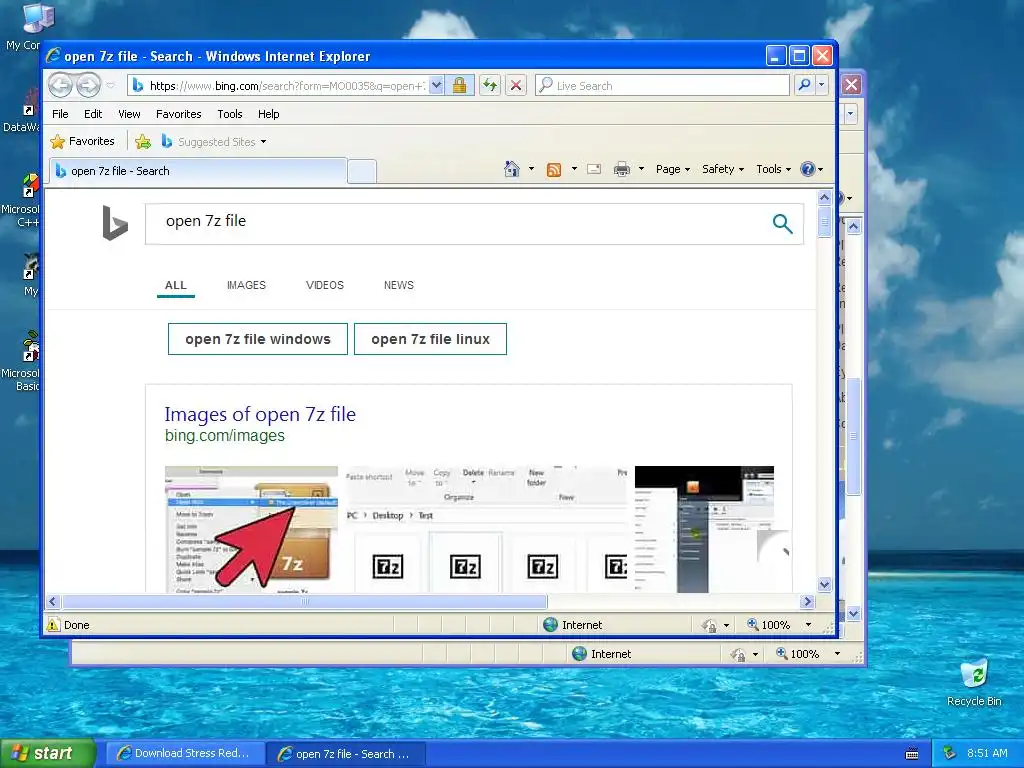This screenshot has width=1024, height=768.
Task: Click the horizontal scrollbar thumb
Action: coord(304,601)
